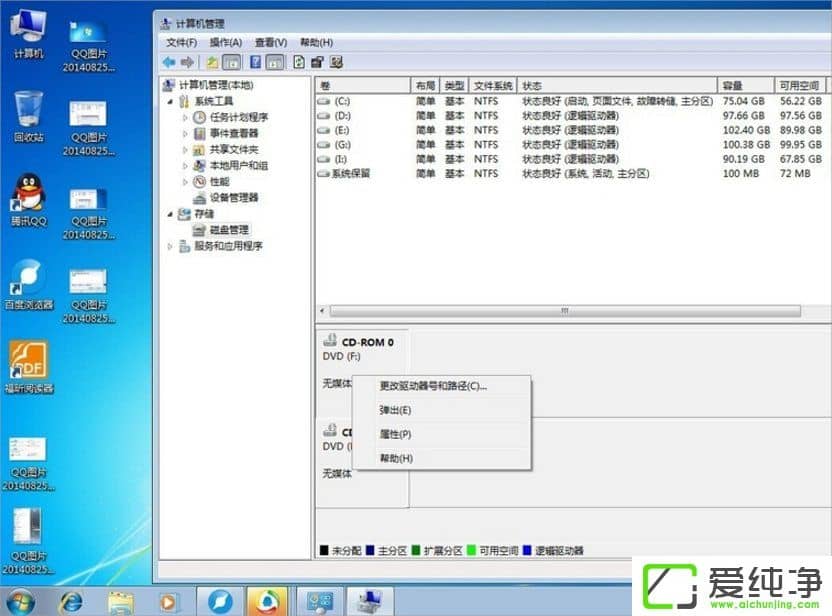Click 属性(P) in the context menu
Screen dimensions: 832x616
pos(394,436)
